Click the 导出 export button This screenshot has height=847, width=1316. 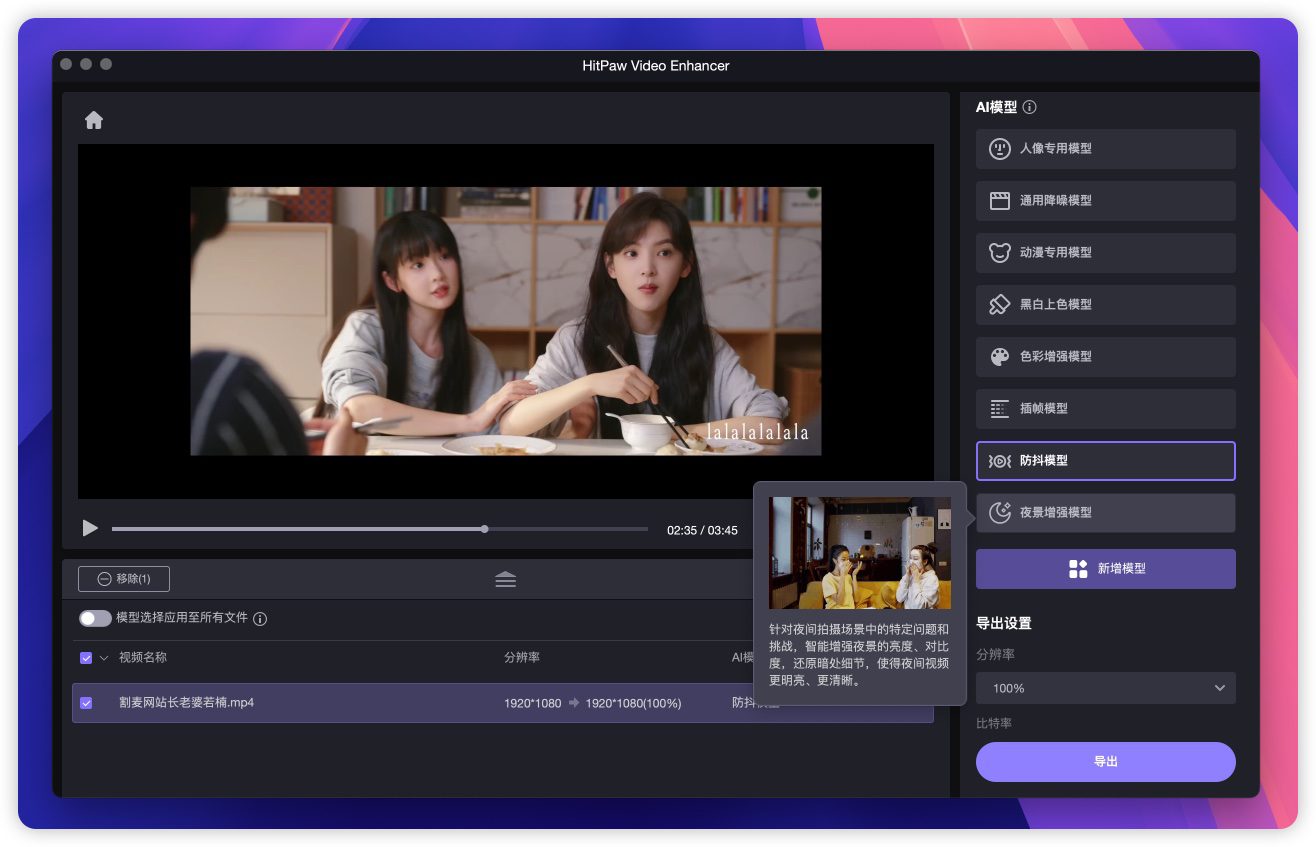(1105, 762)
